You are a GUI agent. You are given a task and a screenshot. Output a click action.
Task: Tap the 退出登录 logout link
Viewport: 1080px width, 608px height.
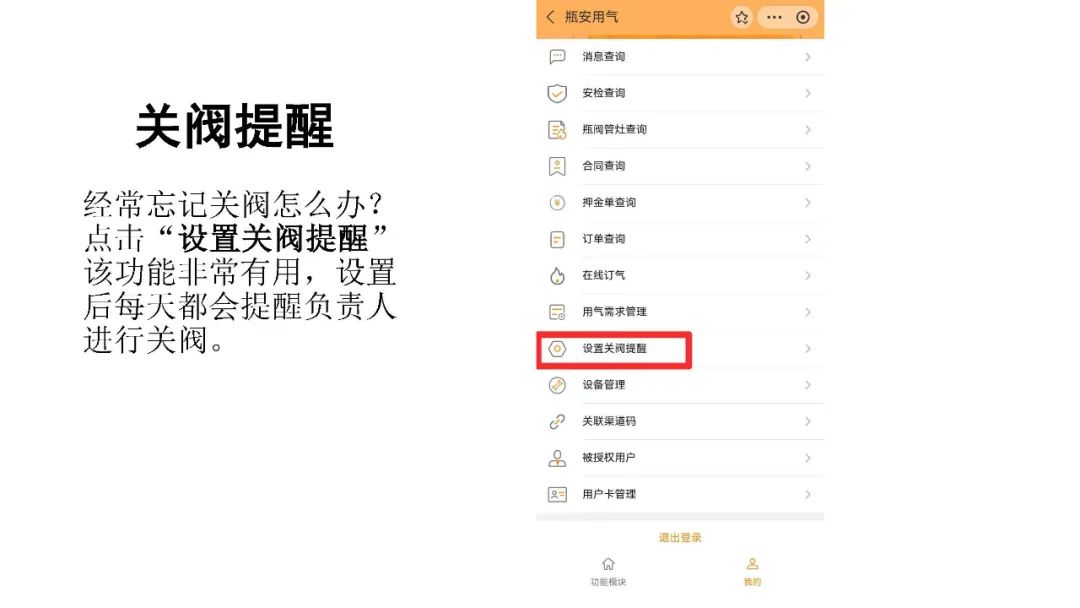pyautogui.click(x=680, y=538)
